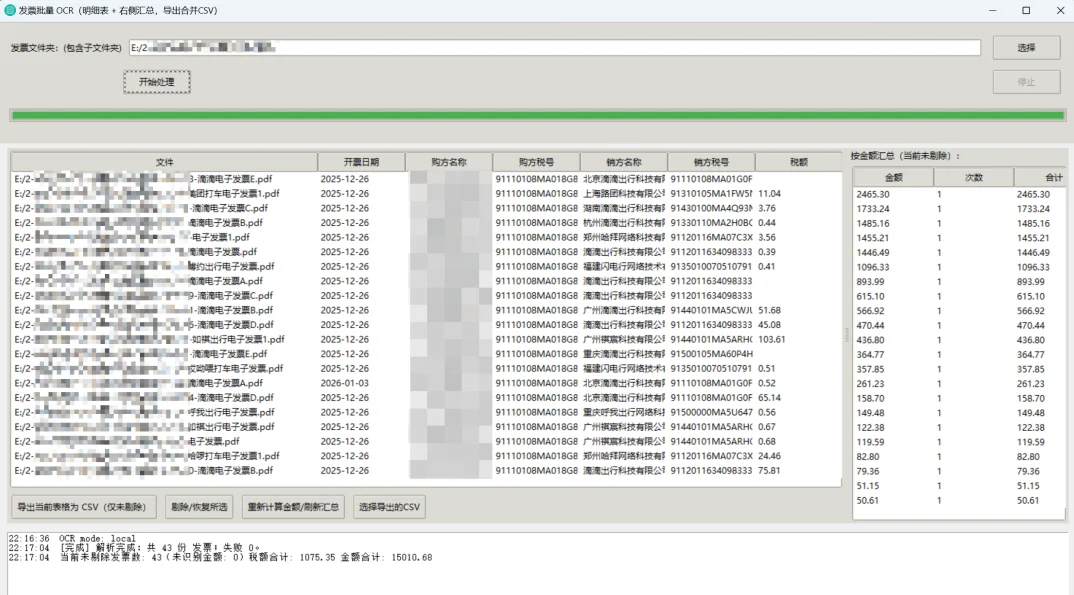
Task: Click seller name 重庆呼我出行网络科技
Action: [x=623, y=412]
